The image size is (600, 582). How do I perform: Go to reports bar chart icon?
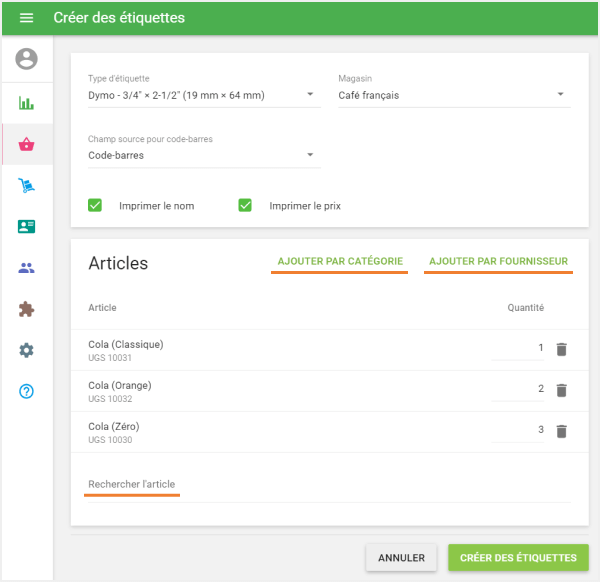[x=26, y=103]
